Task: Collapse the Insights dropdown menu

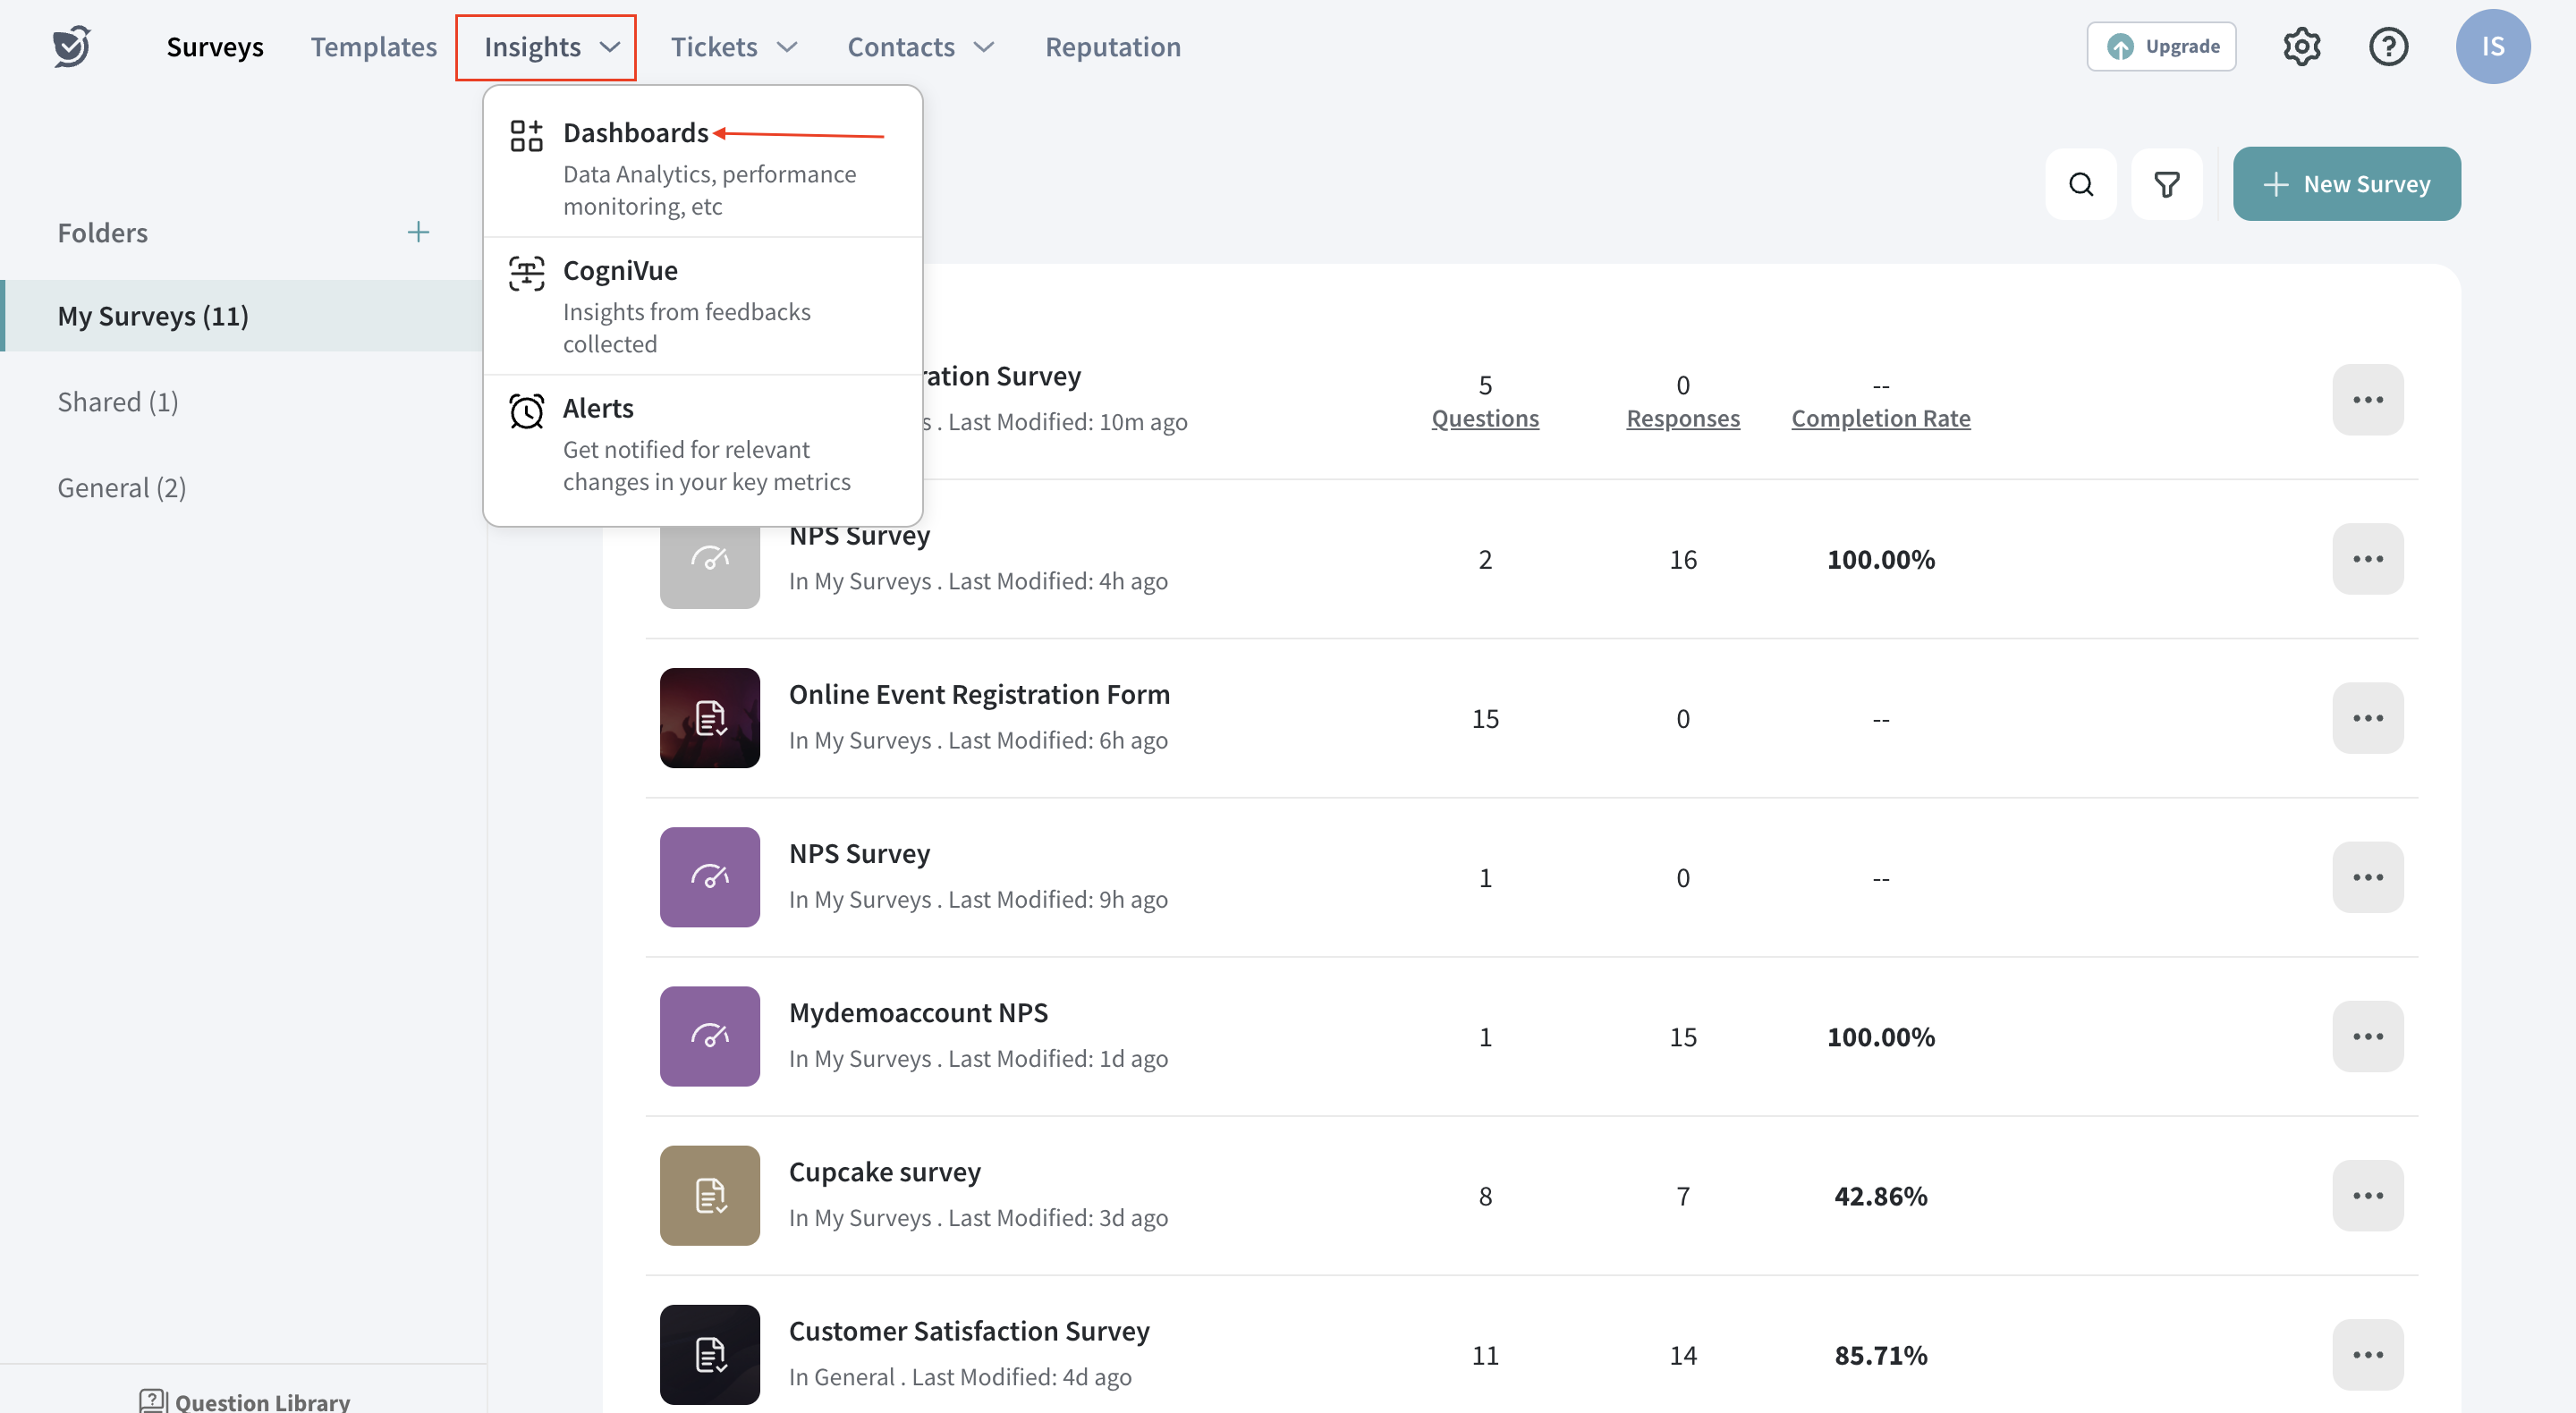Action: 546,47
